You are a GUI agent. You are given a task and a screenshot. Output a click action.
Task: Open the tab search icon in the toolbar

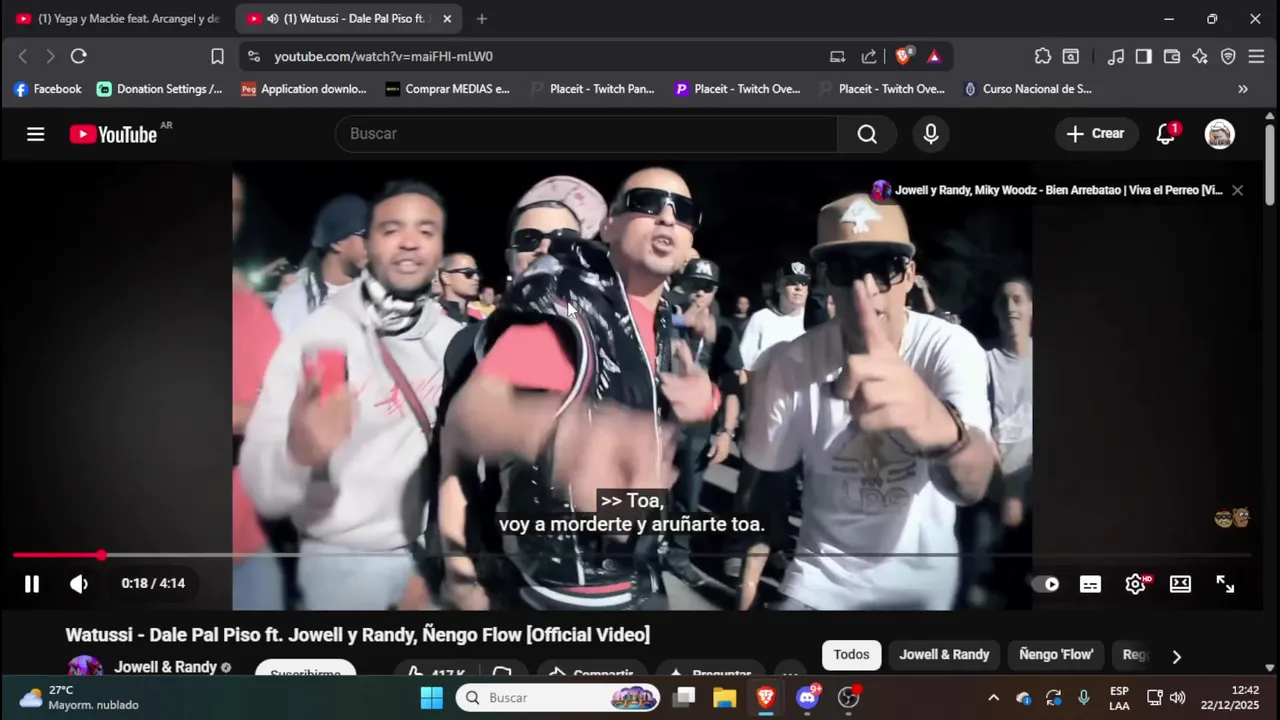tap(1071, 57)
